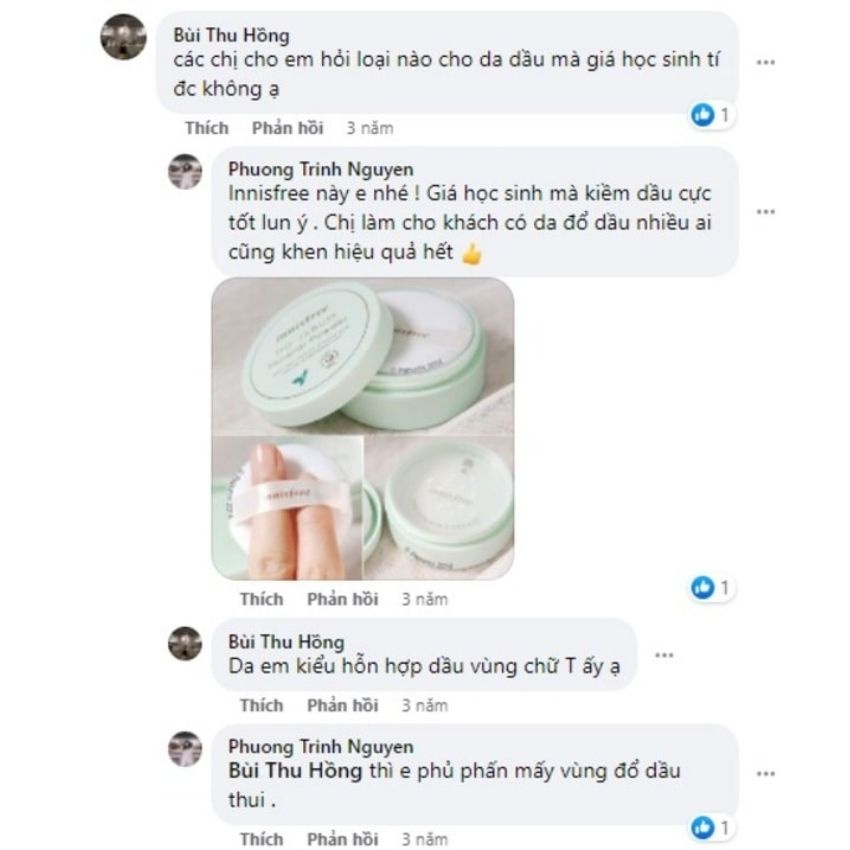This screenshot has height=850, width=850.
Task: Open options menu for combination-skin reply
Action: coord(664,655)
